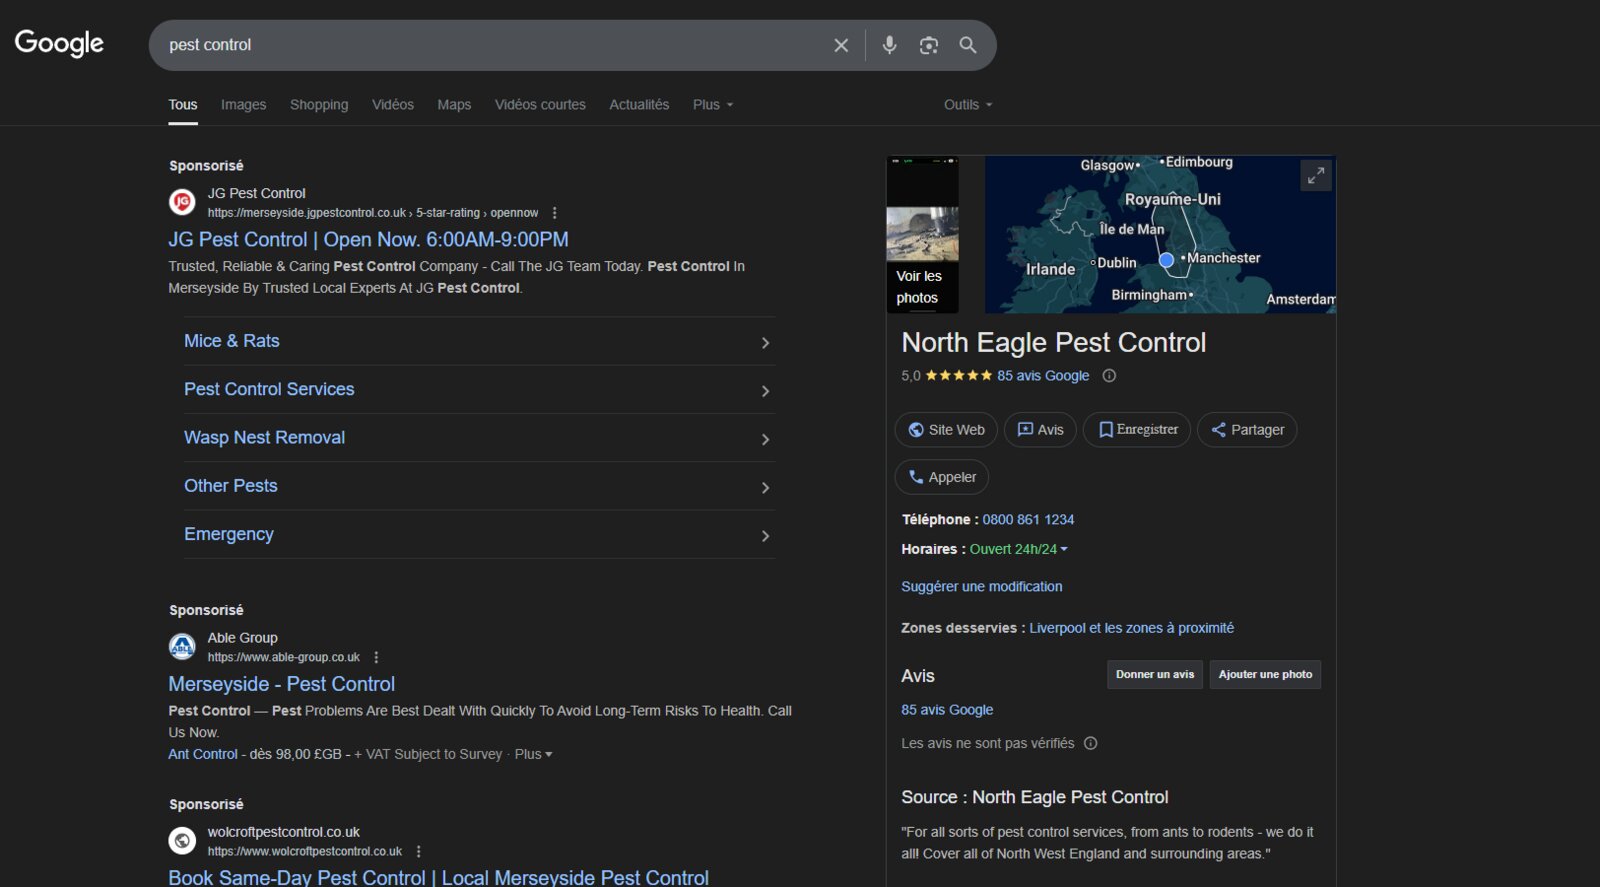Open the Actualités tab
Image resolution: width=1600 pixels, height=887 pixels.
pyautogui.click(x=639, y=105)
